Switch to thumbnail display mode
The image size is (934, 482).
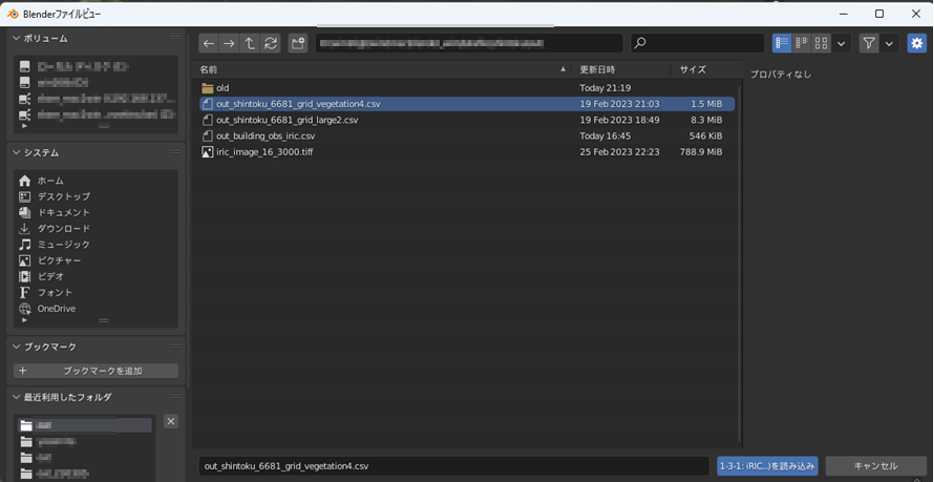(x=821, y=43)
